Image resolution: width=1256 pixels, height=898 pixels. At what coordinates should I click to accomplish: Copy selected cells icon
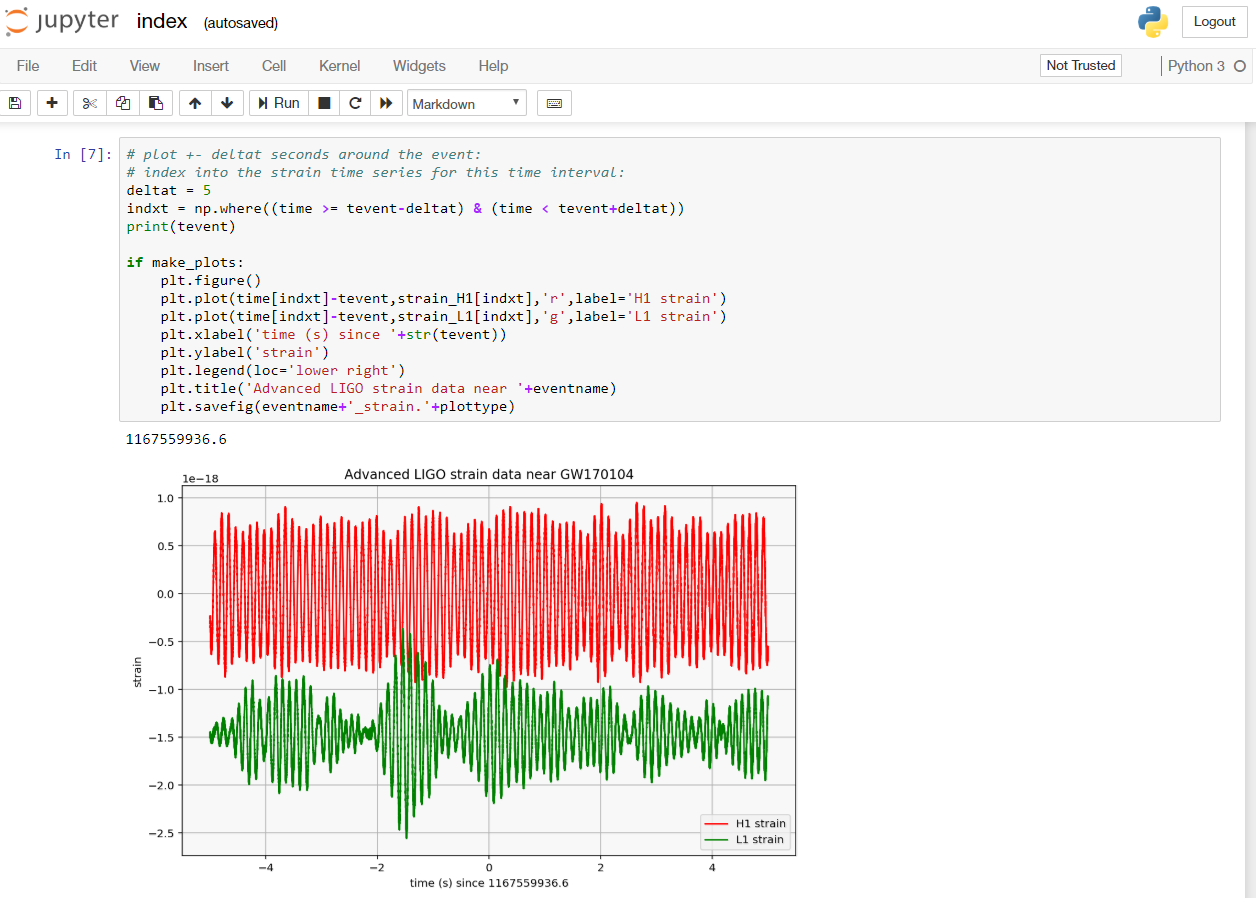(123, 103)
